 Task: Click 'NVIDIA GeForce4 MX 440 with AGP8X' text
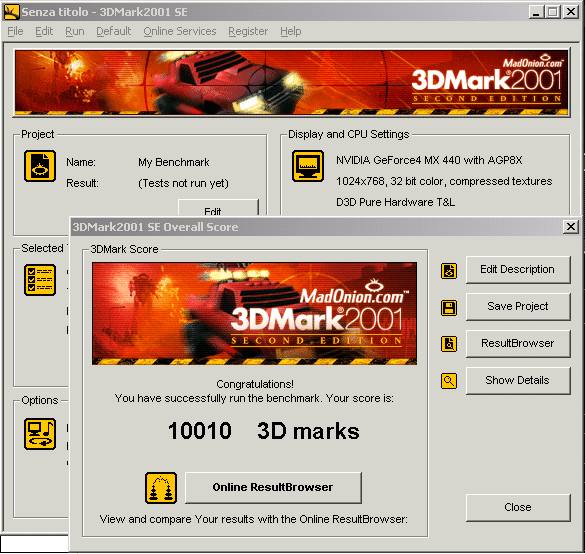[x=429, y=160]
